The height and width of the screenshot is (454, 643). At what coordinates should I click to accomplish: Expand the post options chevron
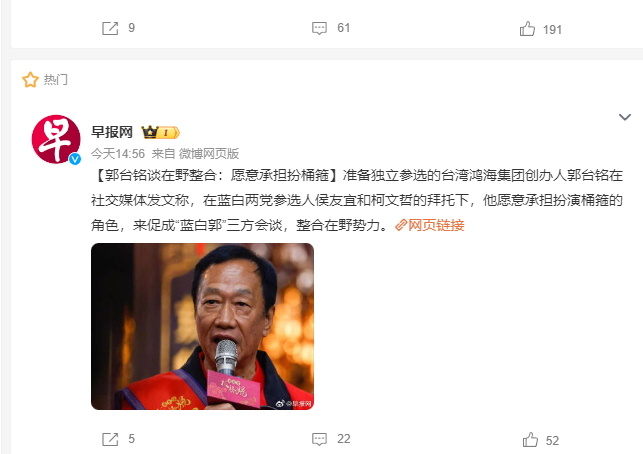tap(625, 117)
